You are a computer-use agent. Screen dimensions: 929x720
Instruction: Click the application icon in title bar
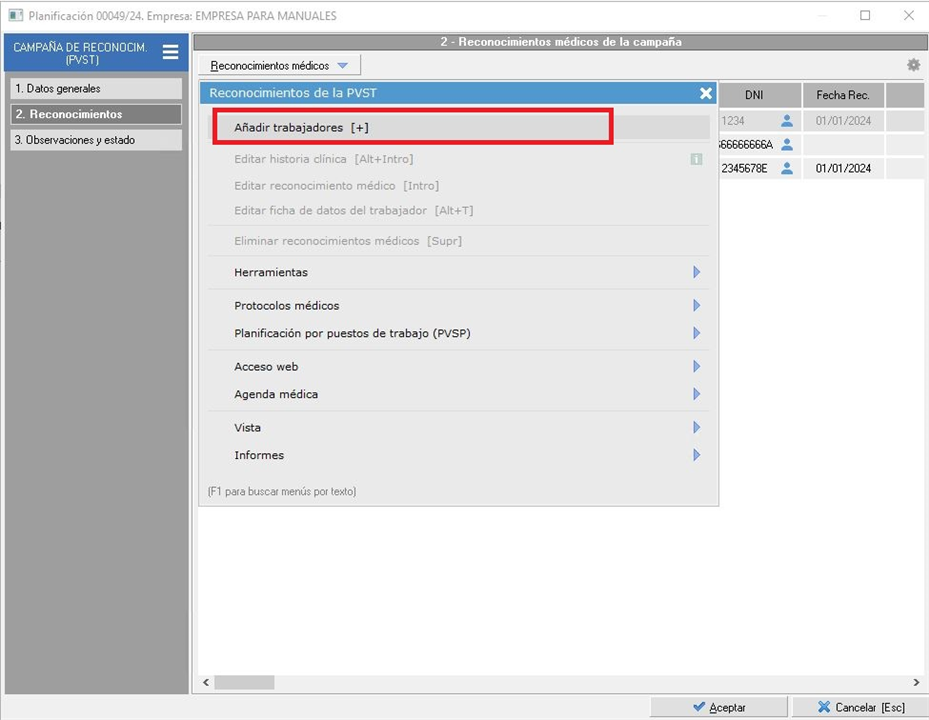coord(15,16)
